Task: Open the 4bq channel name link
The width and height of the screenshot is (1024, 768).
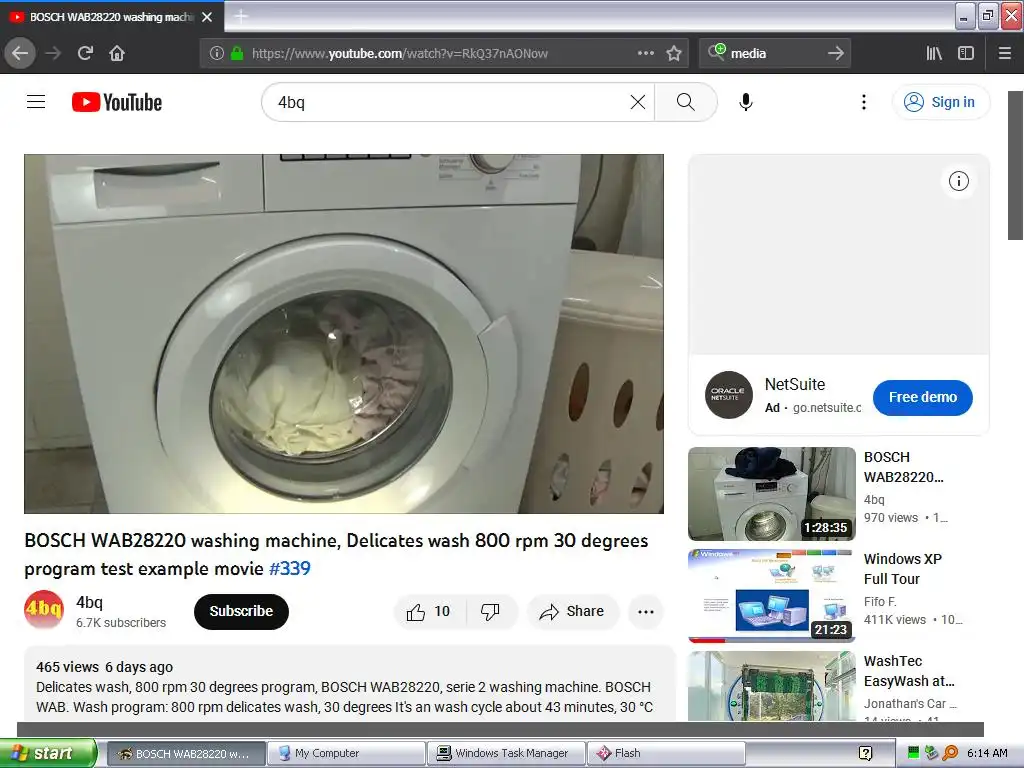Action: point(89,602)
